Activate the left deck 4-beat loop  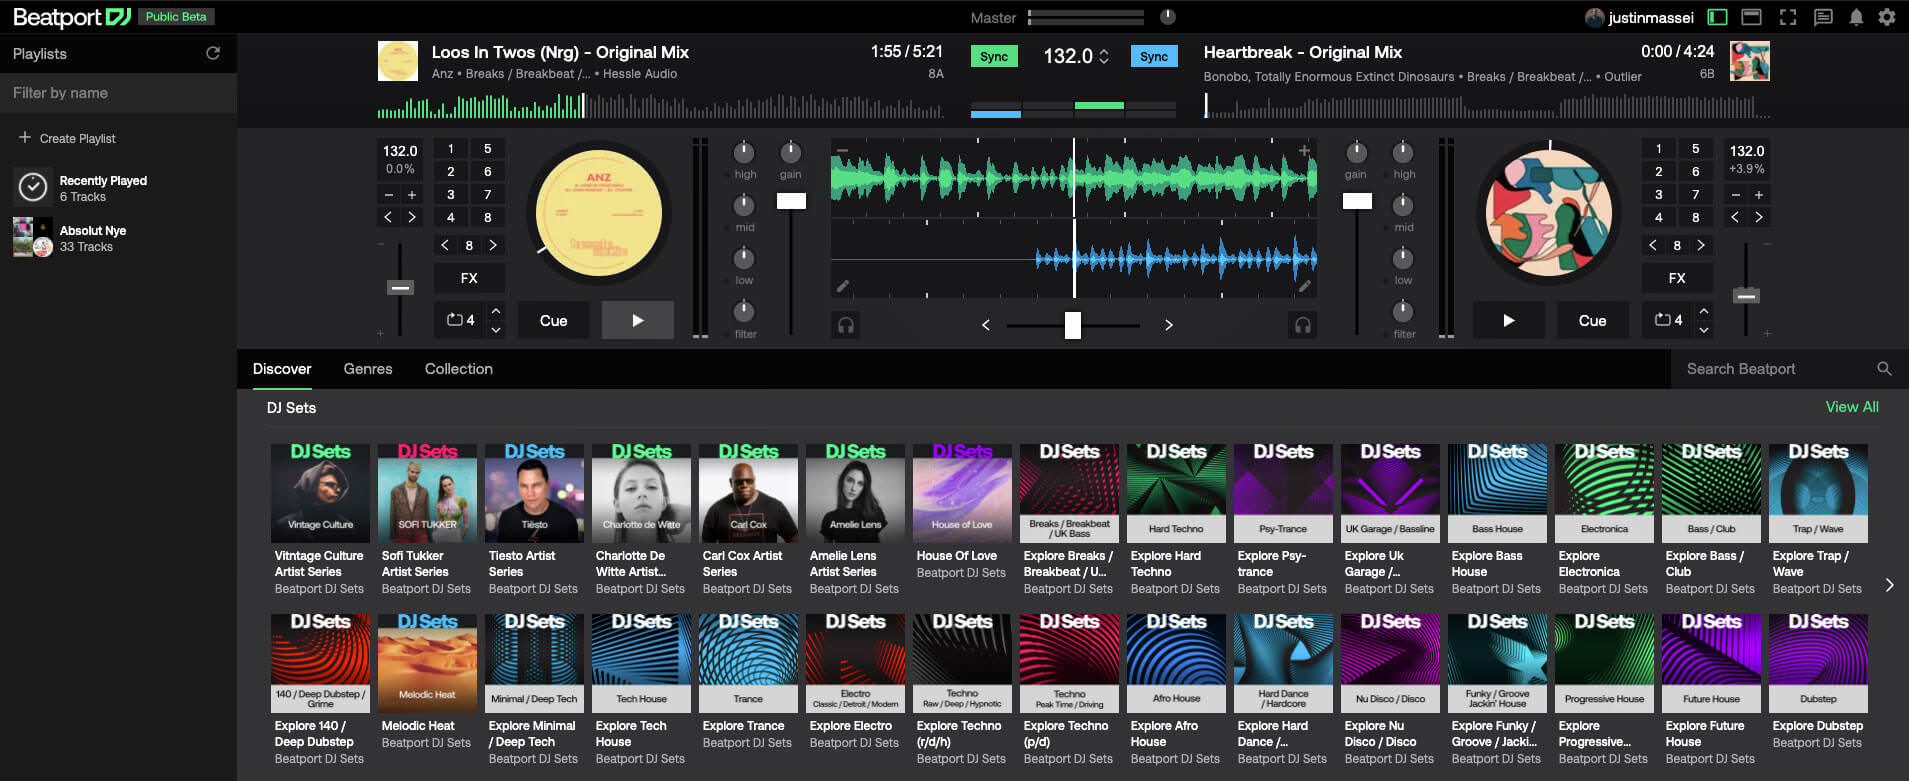coord(460,320)
